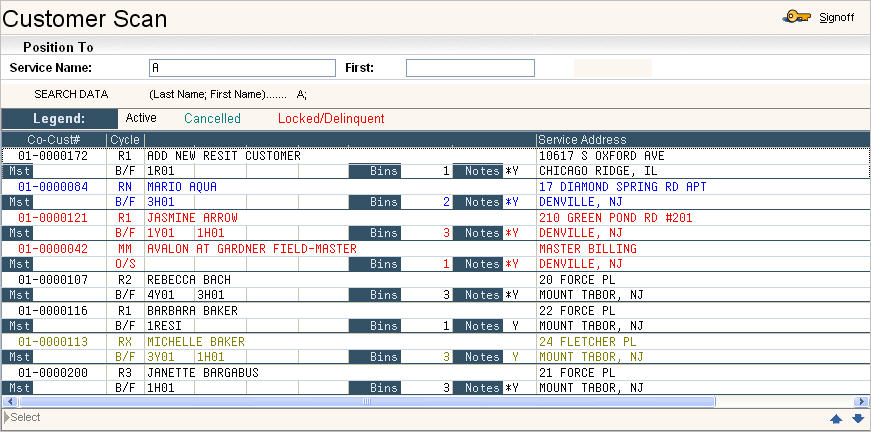
Task: Click the horizontal scrollbar thumb
Action: click(x=367, y=401)
